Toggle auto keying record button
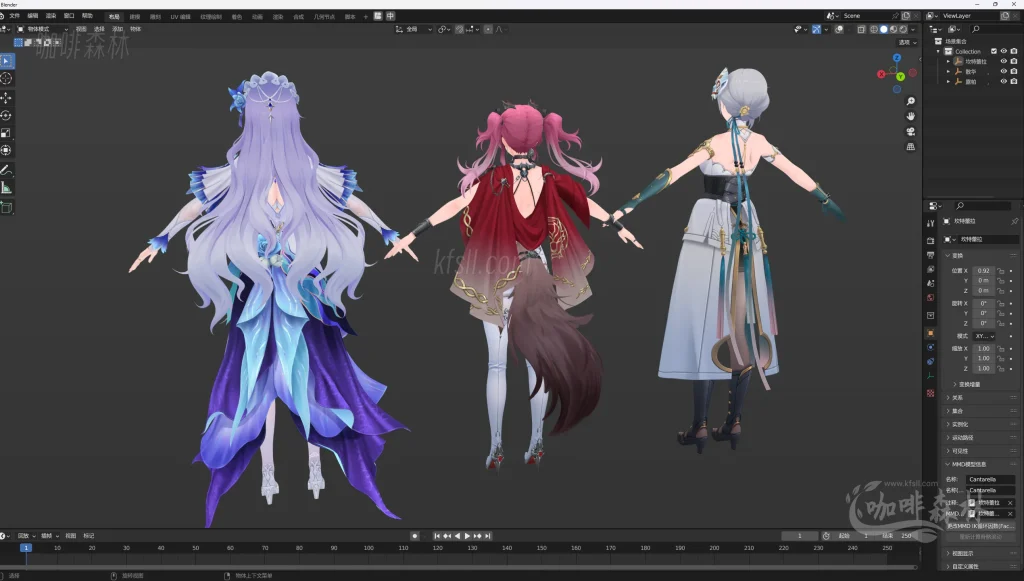This screenshot has height=581, width=1024. click(415, 536)
